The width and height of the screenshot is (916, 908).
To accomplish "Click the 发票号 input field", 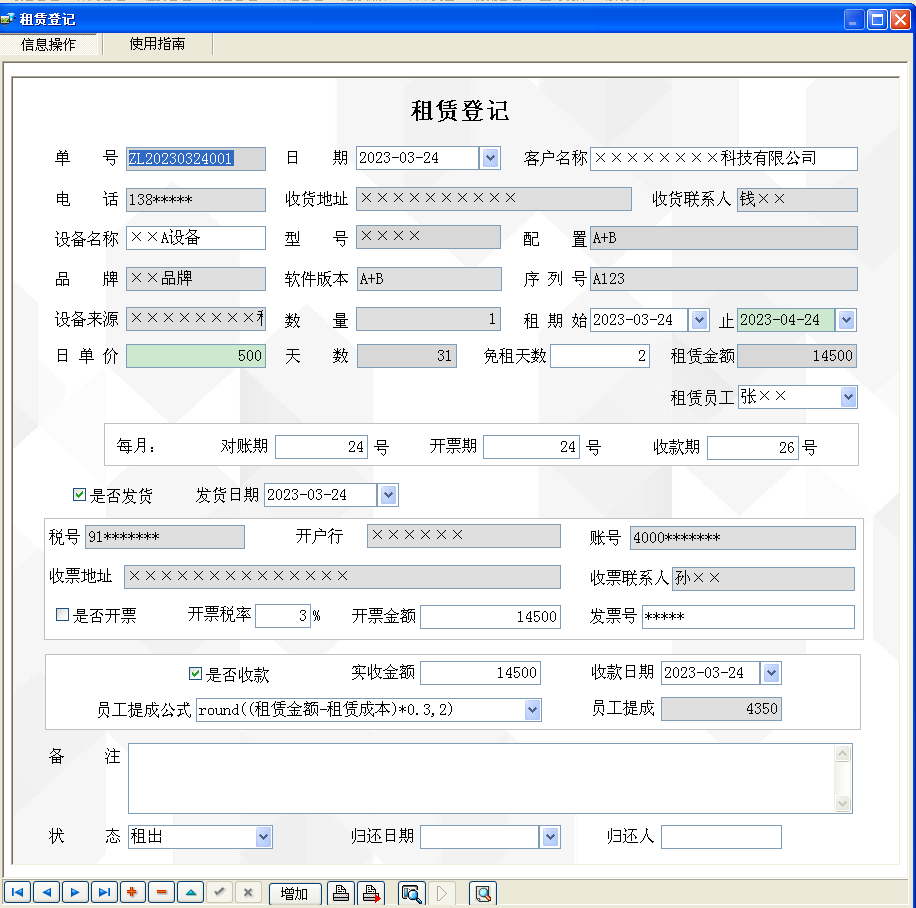I will (x=748, y=617).
